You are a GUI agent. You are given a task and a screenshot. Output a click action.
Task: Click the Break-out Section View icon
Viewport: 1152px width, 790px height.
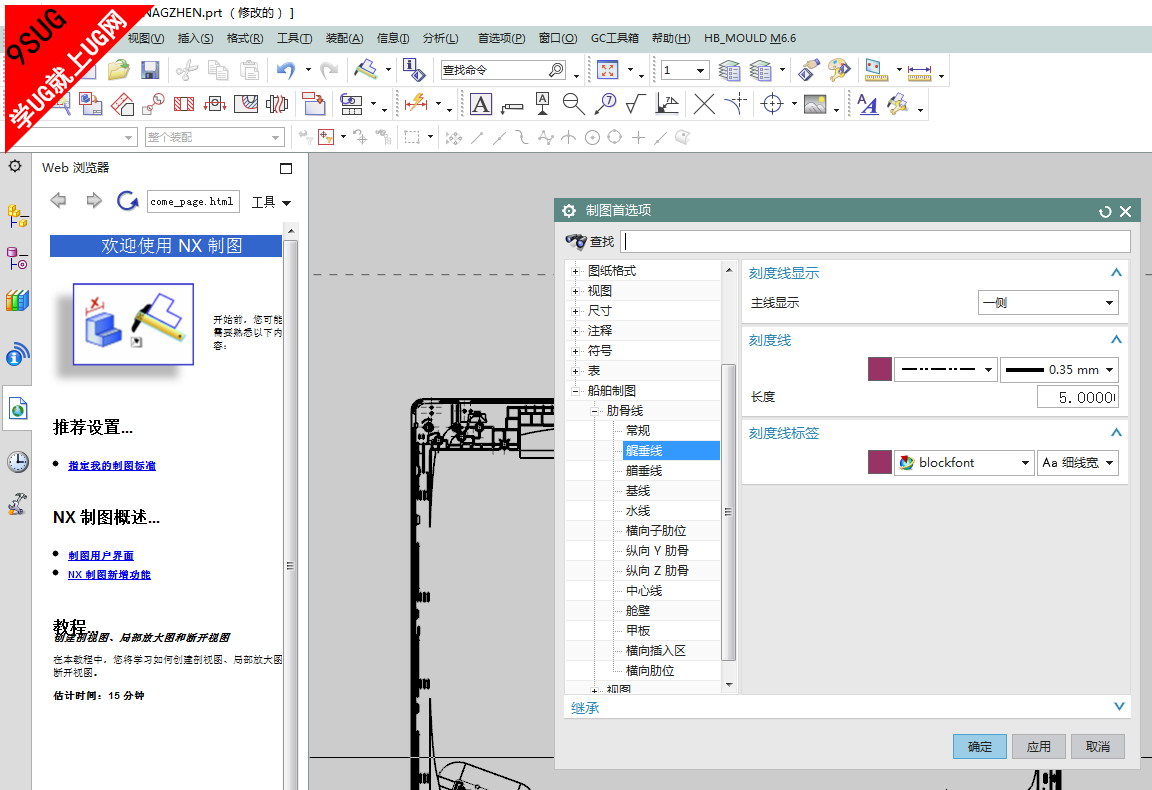(246, 104)
